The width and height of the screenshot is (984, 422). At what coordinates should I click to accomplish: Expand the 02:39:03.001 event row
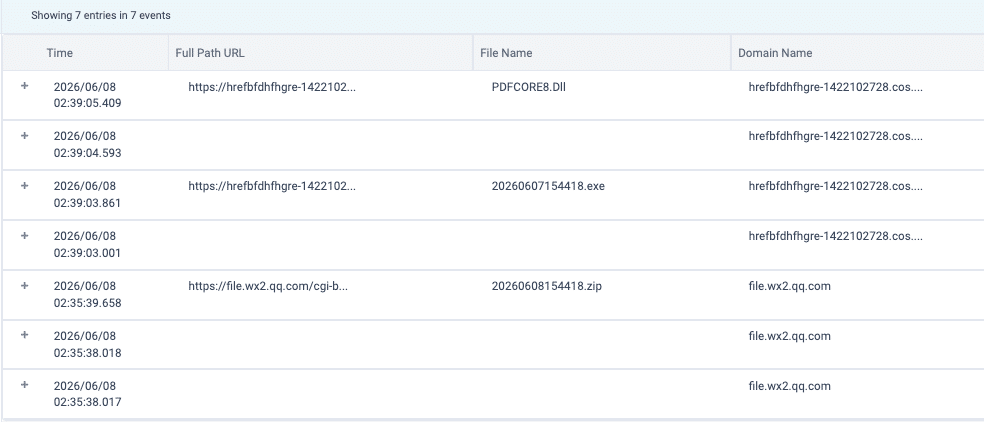[x=24, y=235]
